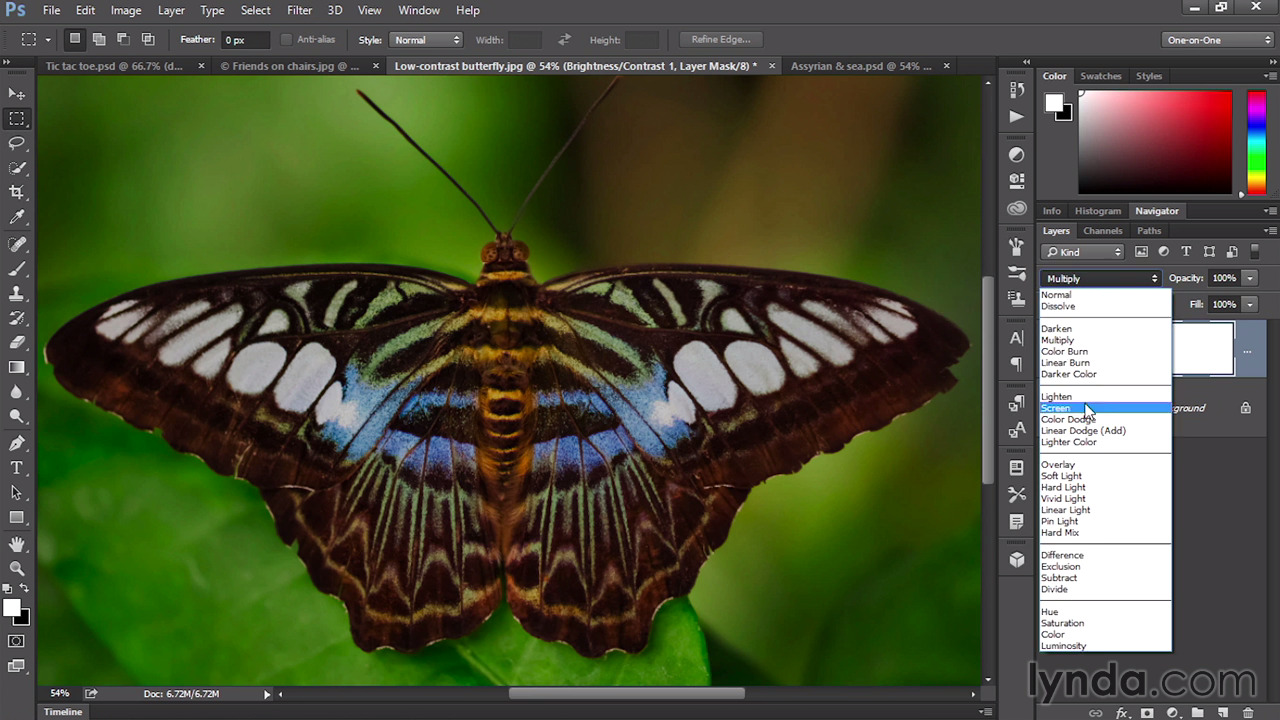Open the tool preset picker arrow
The image size is (1280, 720).
coord(48,40)
